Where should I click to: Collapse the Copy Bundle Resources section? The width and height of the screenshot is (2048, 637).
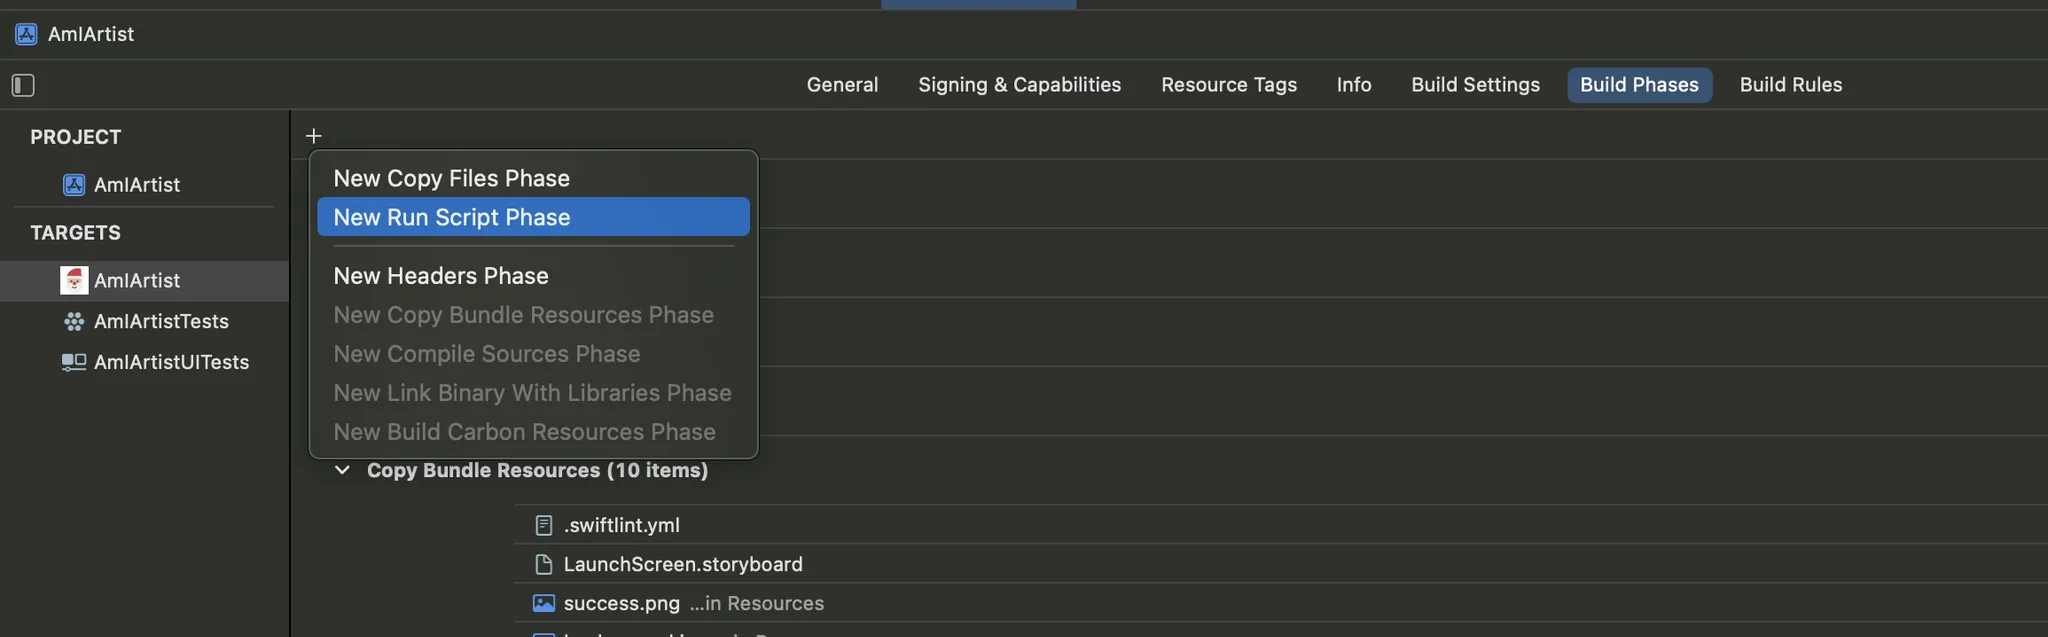[342, 470]
